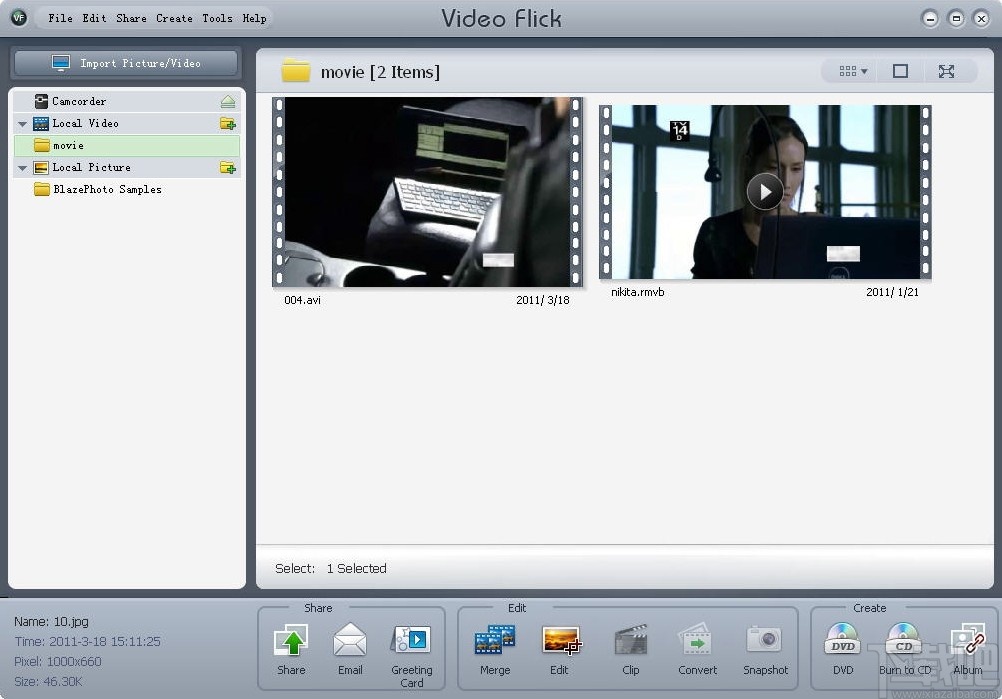Minimize the Video Flick window
The image size is (1002, 699).
pyautogui.click(x=930, y=19)
